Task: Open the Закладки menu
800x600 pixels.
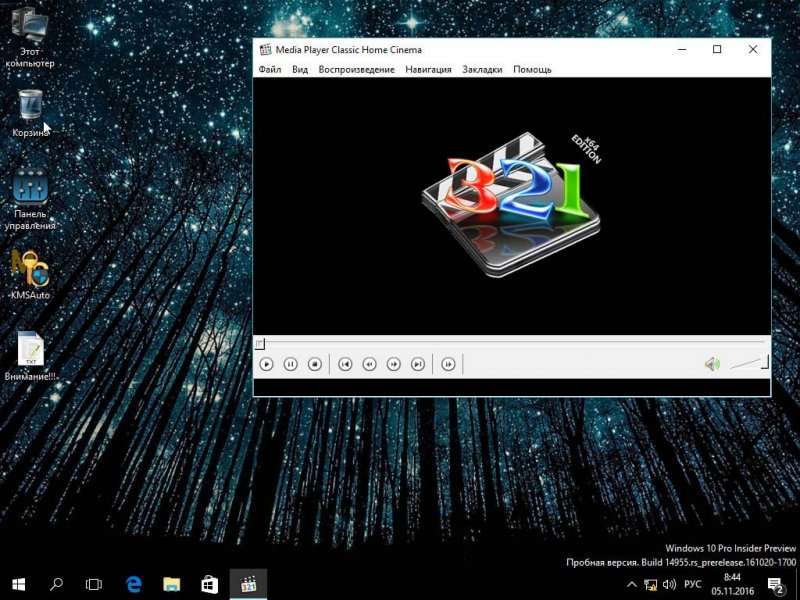Action: click(482, 70)
